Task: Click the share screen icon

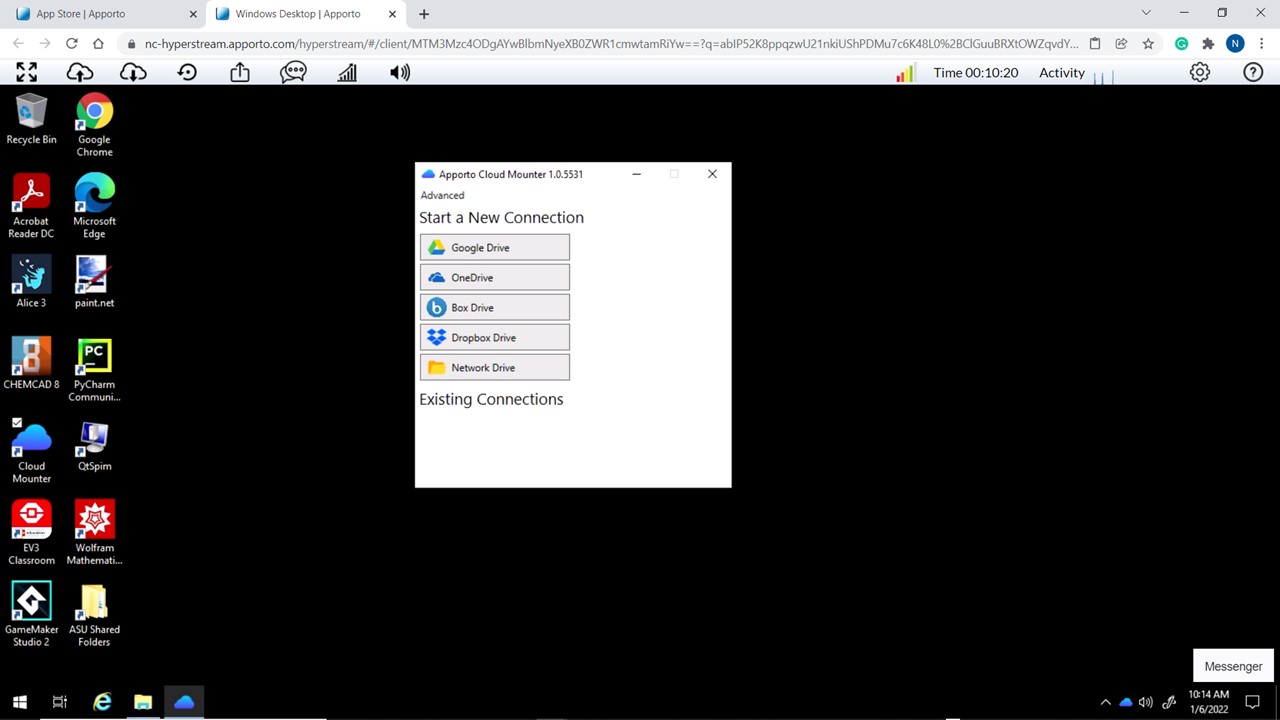Action: [x=240, y=72]
